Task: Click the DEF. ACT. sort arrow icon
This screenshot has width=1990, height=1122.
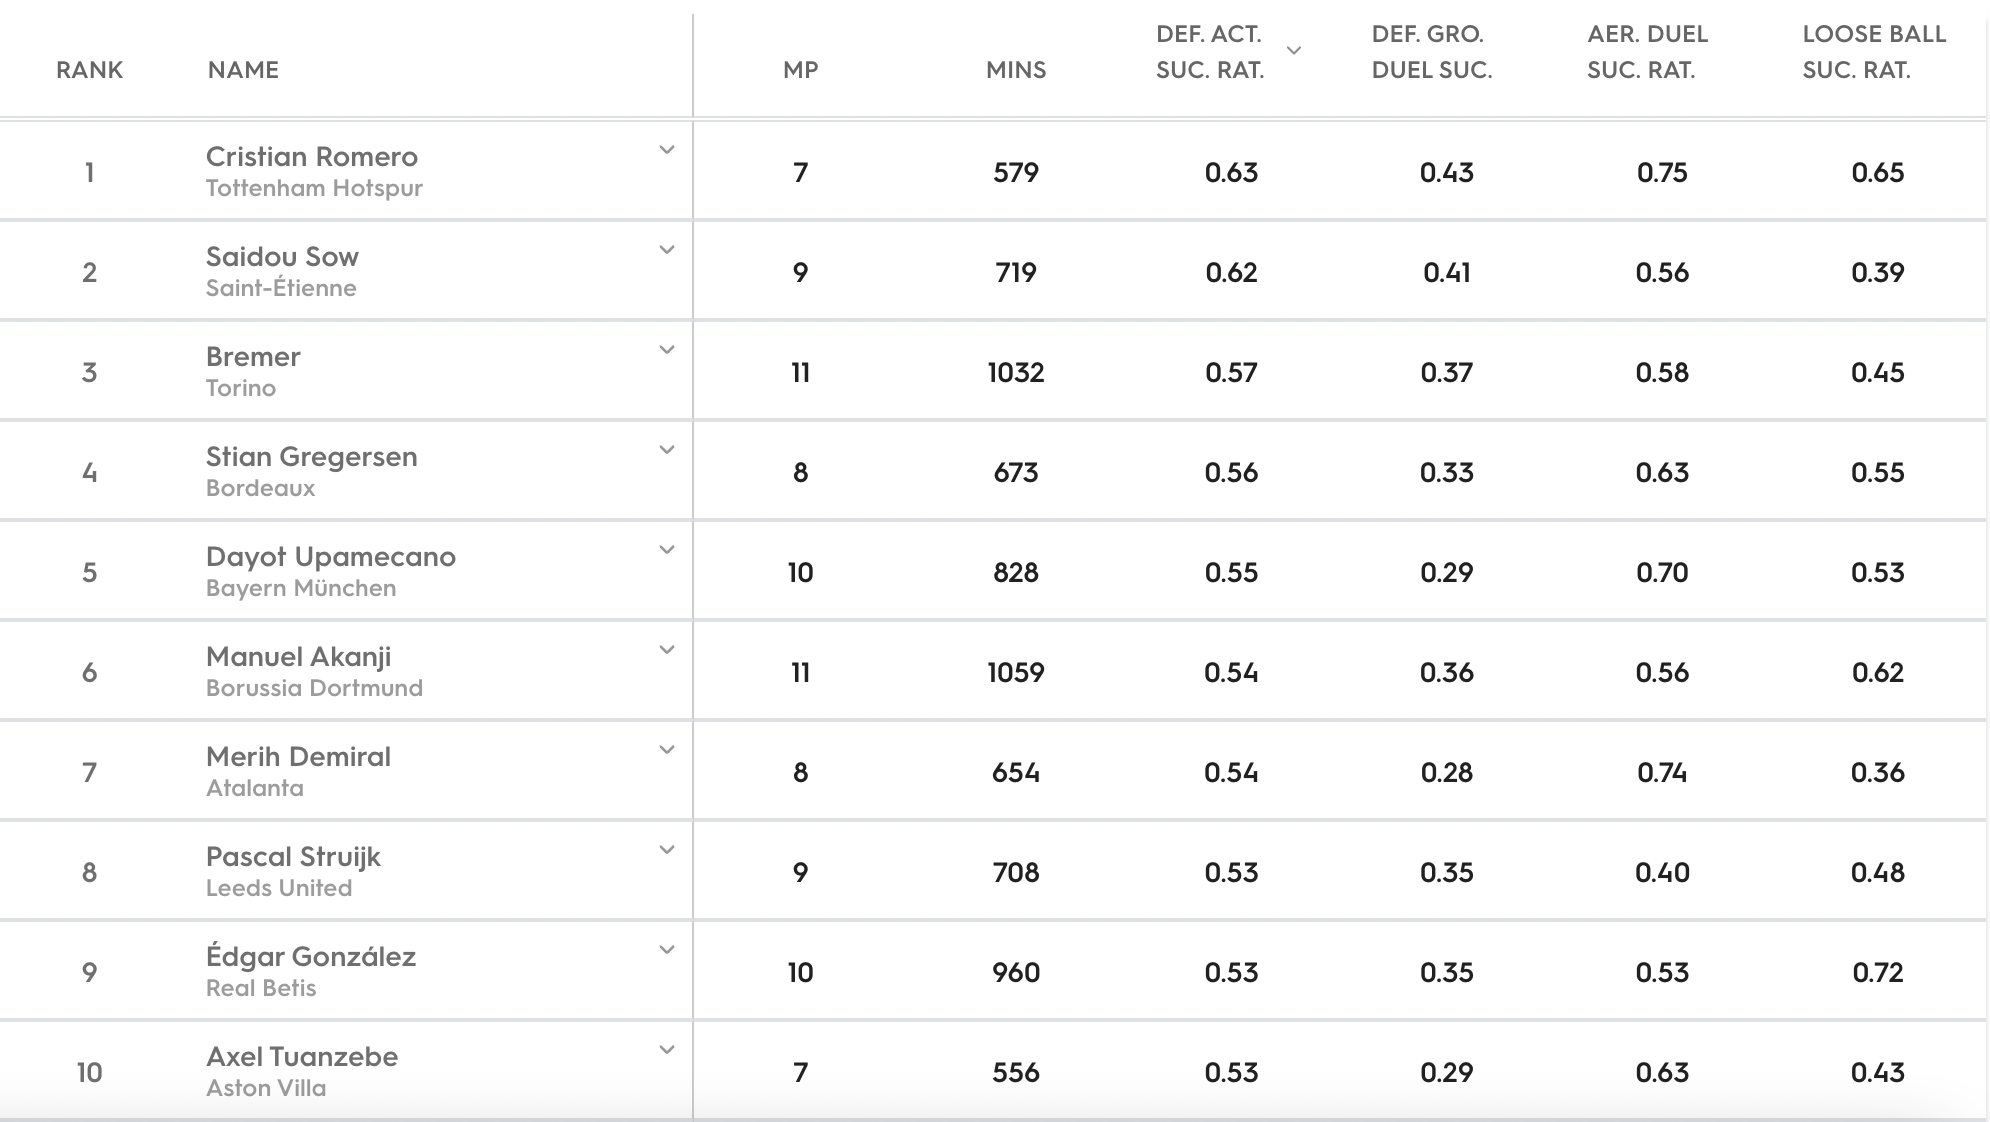Action: [1293, 50]
